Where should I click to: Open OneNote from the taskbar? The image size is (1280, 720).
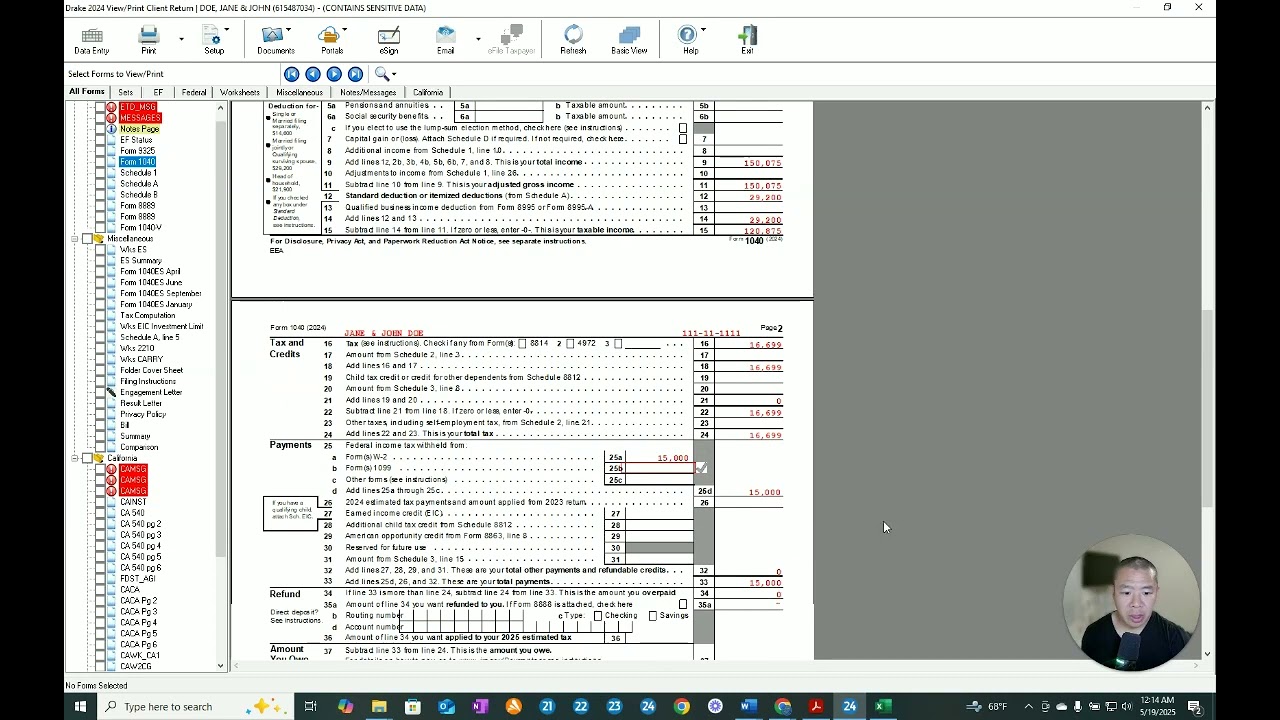[479, 706]
